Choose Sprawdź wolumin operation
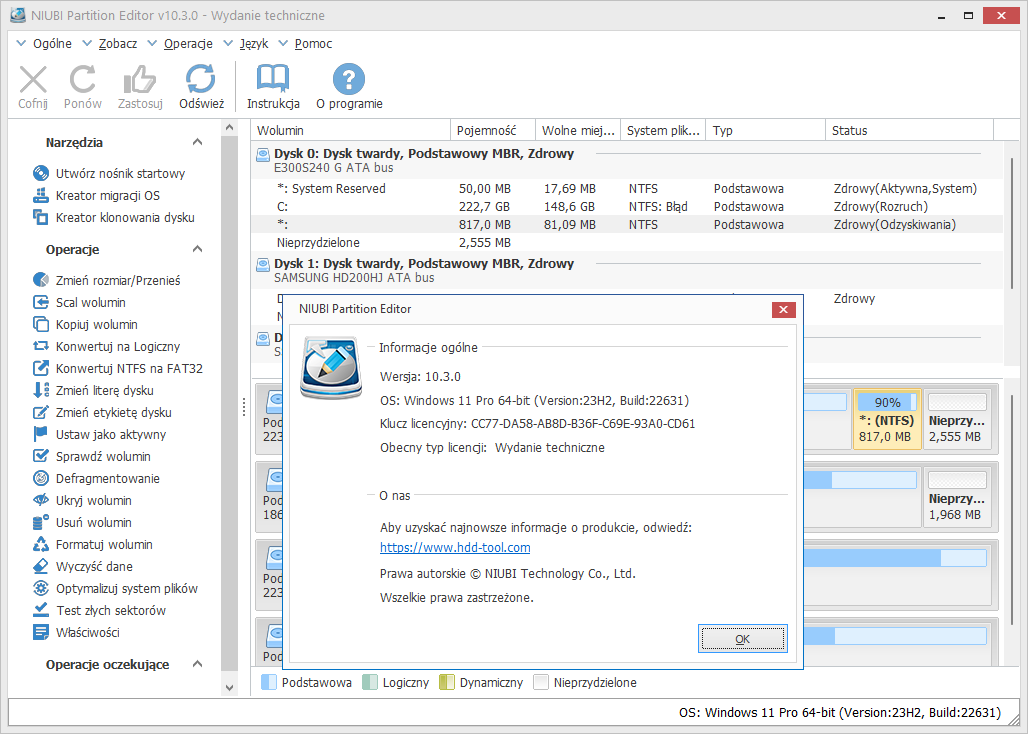 click(x=92, y=457)
